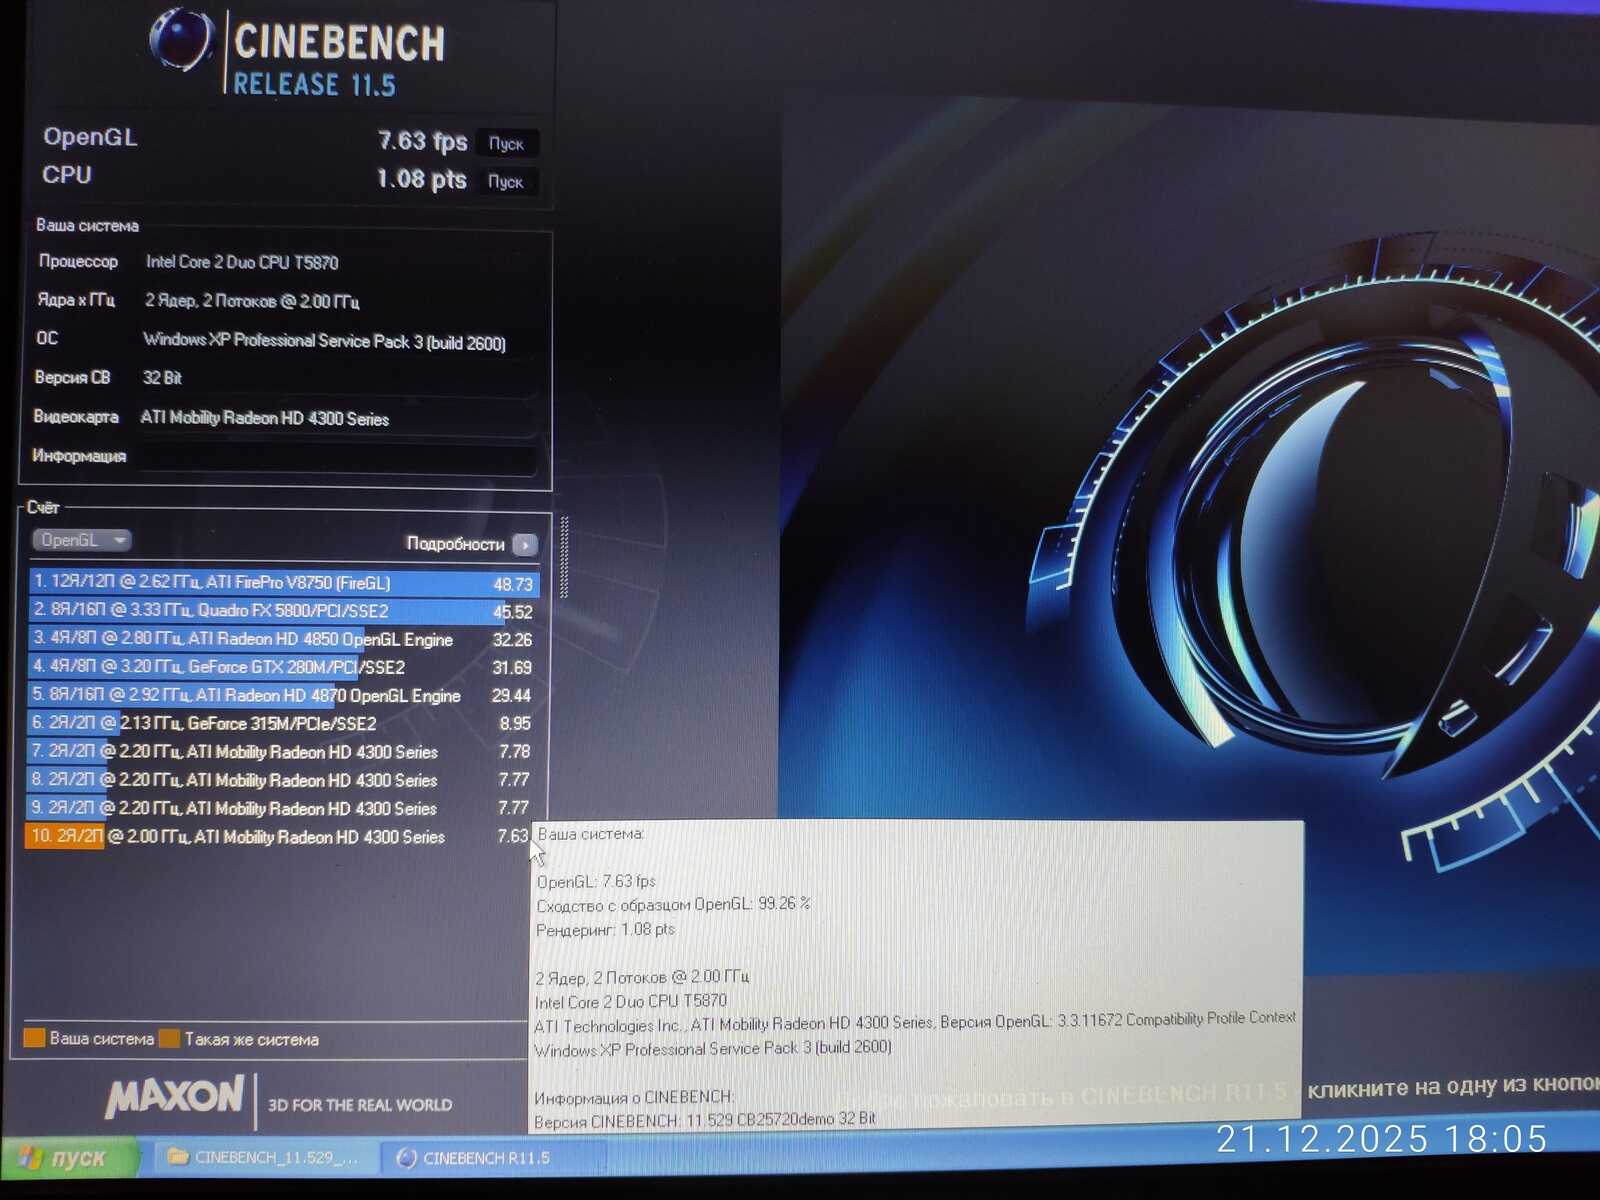Image resolution: width=1600 pixels, height=1200 pixels.
Task: Click the orange Ваша система legend swatch
Action: (34, 1038)
